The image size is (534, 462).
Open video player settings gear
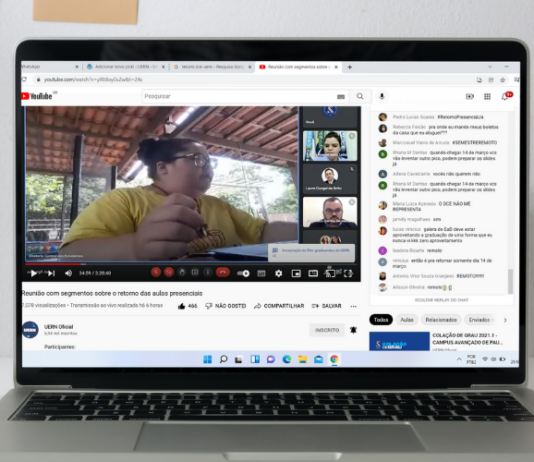click(x=278, y=273)
